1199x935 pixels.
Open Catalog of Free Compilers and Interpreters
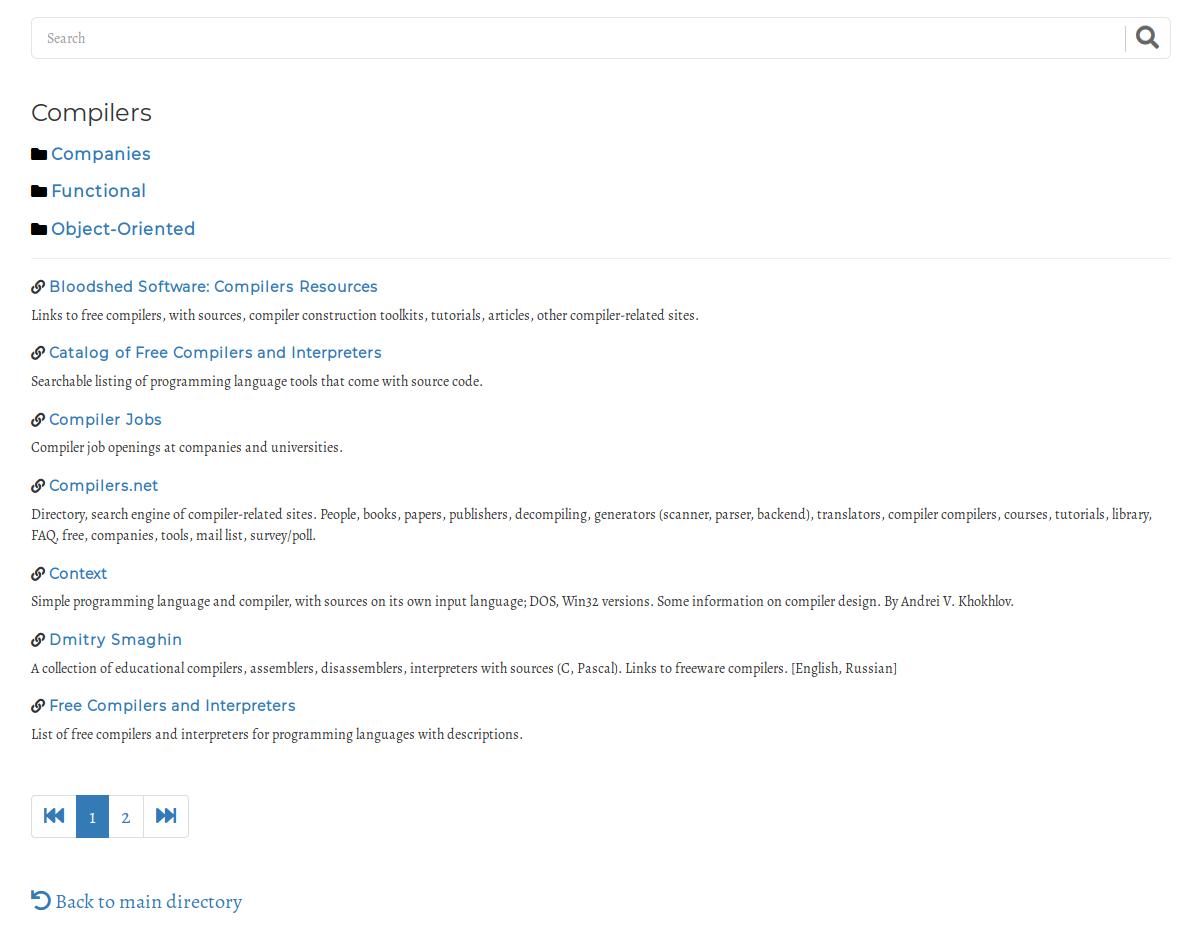216,353
